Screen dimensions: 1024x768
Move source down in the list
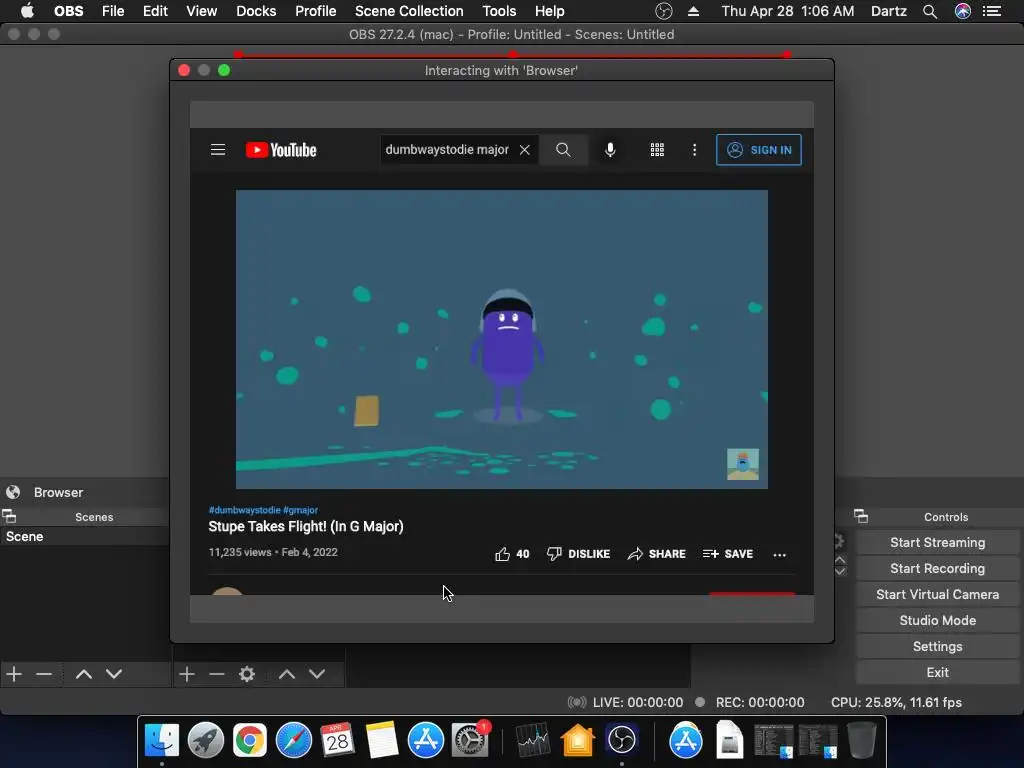tap(317, 674)
